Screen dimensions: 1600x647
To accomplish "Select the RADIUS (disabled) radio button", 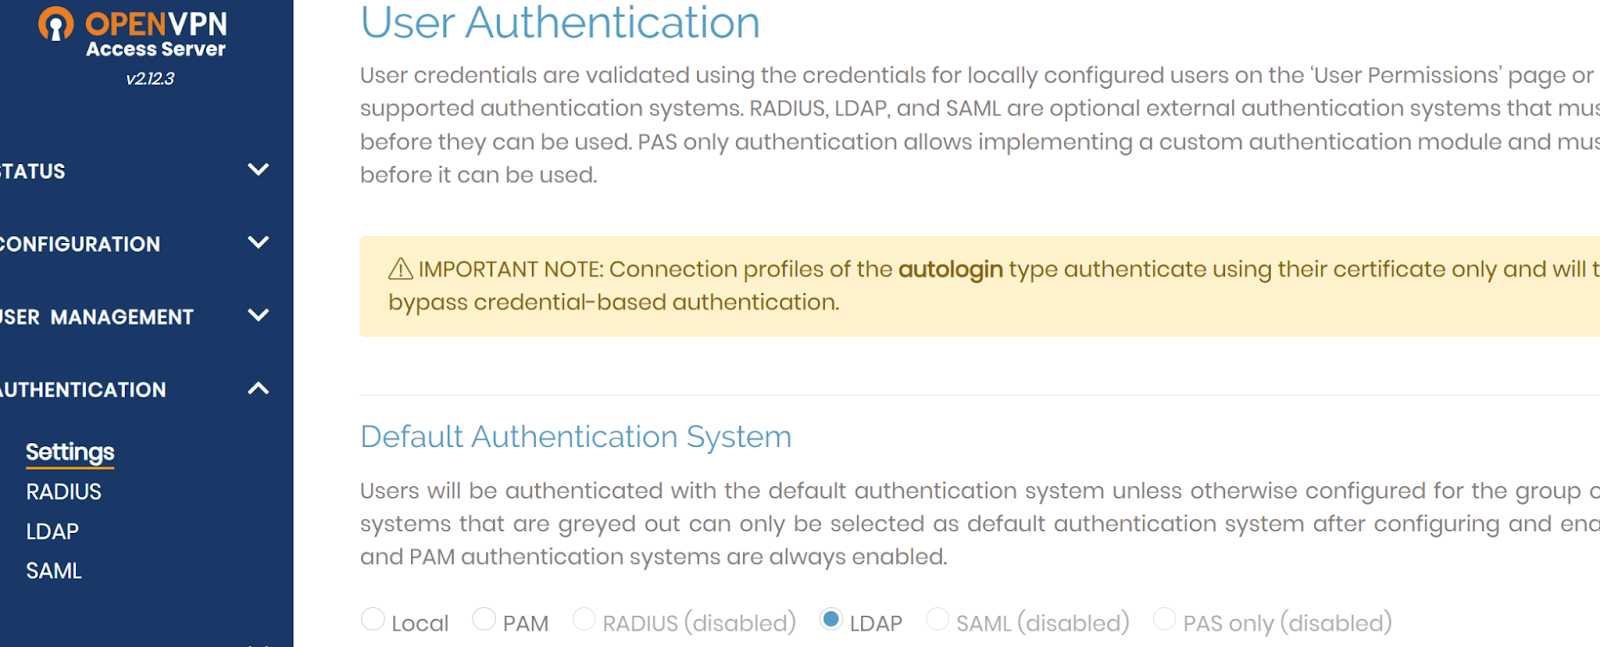I will (584, 620).
